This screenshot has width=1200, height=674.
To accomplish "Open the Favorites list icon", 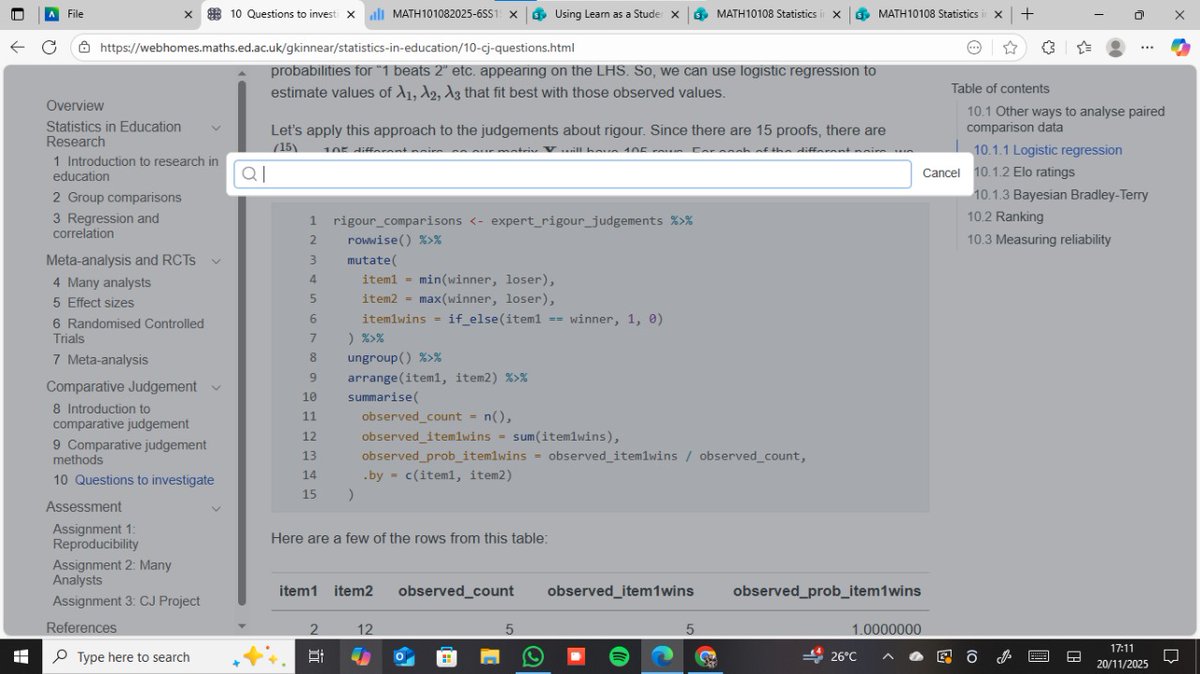I will coord(1081,47).
